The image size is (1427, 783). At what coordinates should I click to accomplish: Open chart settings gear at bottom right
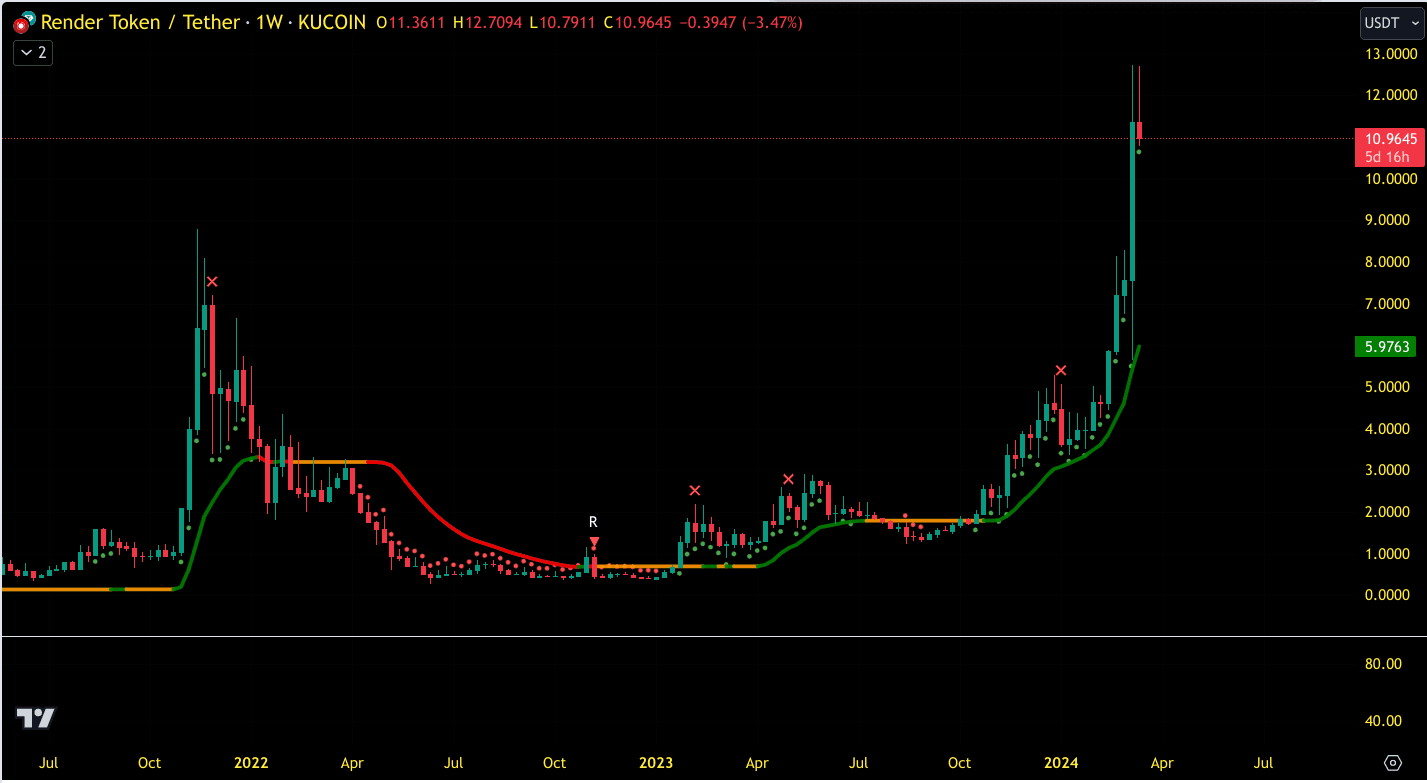(1392, 763)
